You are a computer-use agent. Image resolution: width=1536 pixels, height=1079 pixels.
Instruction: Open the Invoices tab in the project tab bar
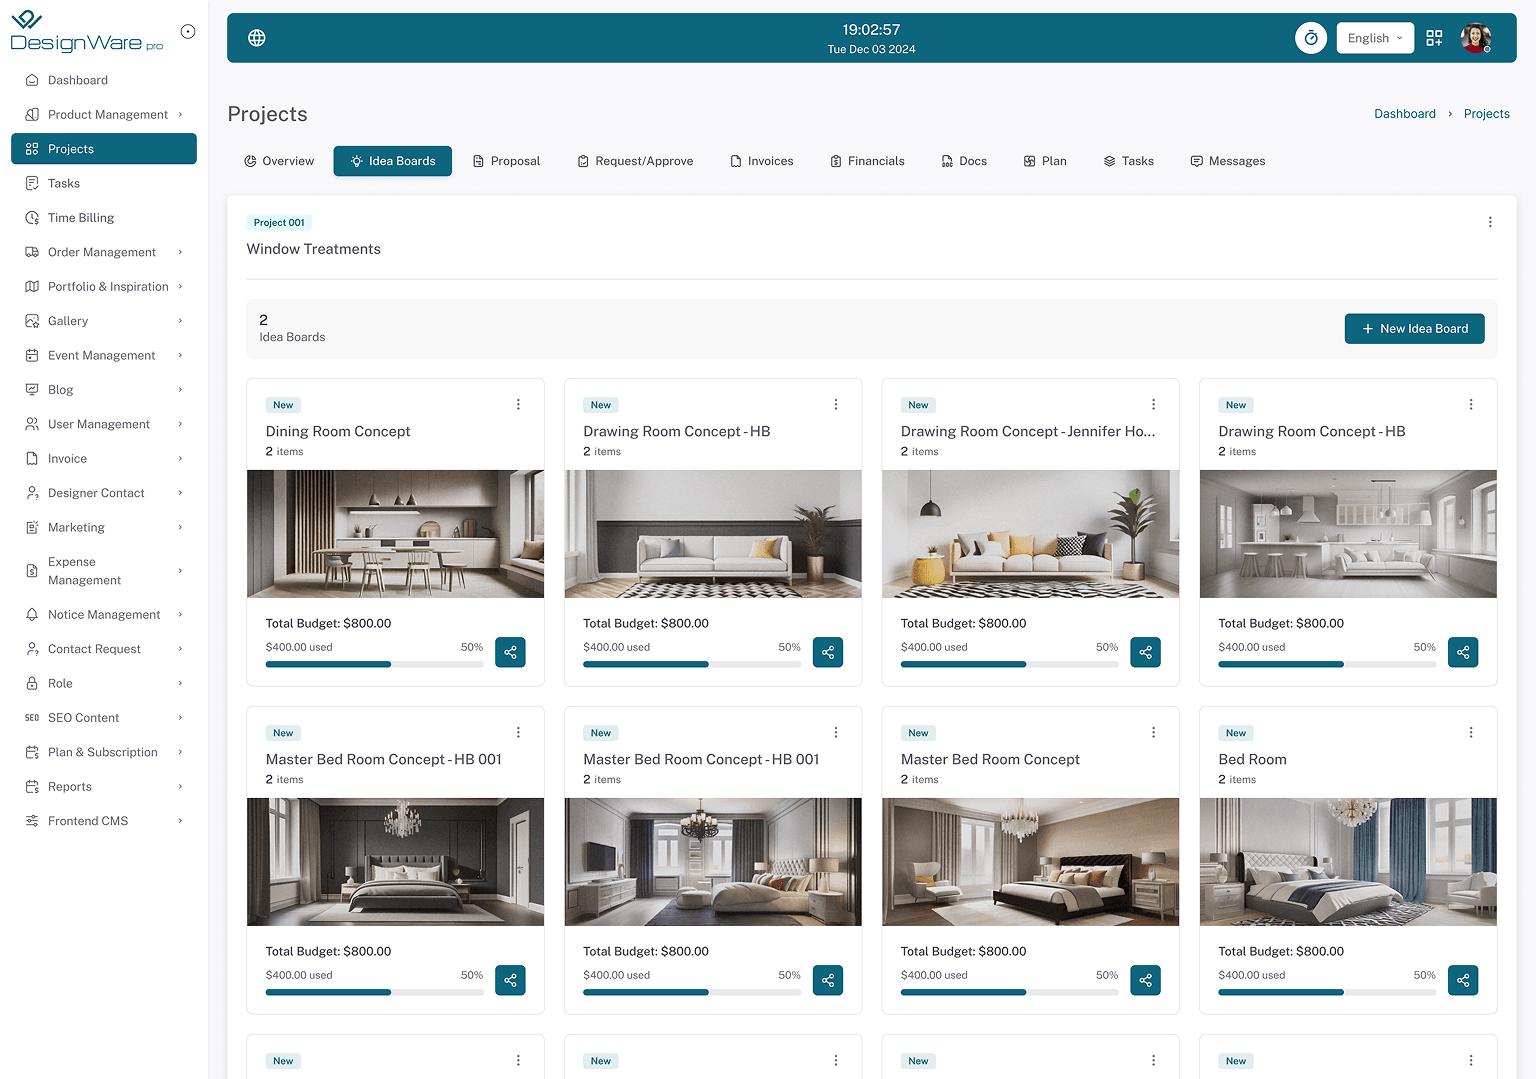point(762,161)
